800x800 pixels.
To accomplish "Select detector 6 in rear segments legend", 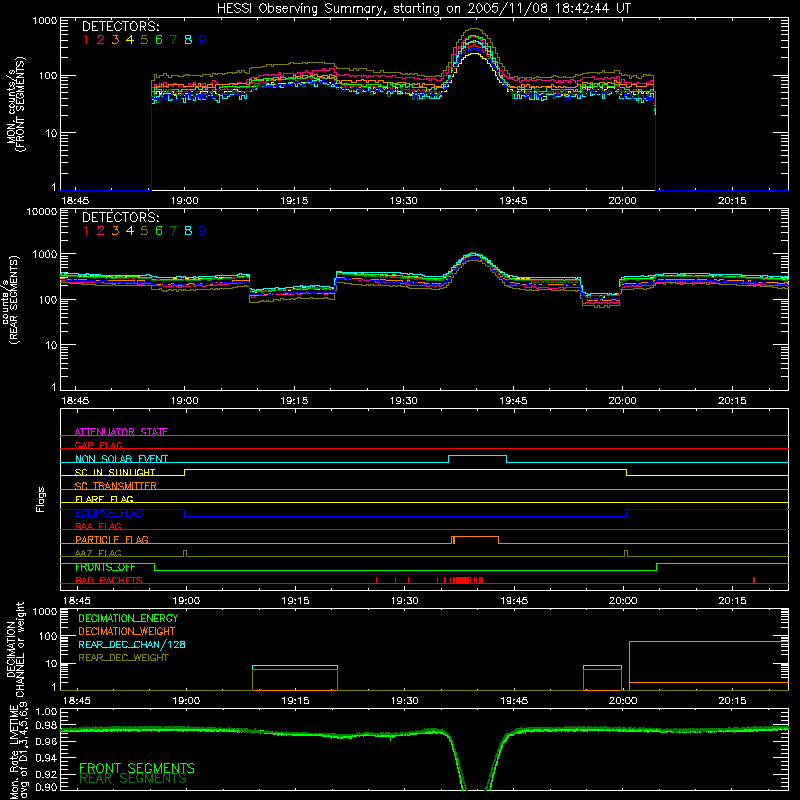I will click(x=159, y=231).
